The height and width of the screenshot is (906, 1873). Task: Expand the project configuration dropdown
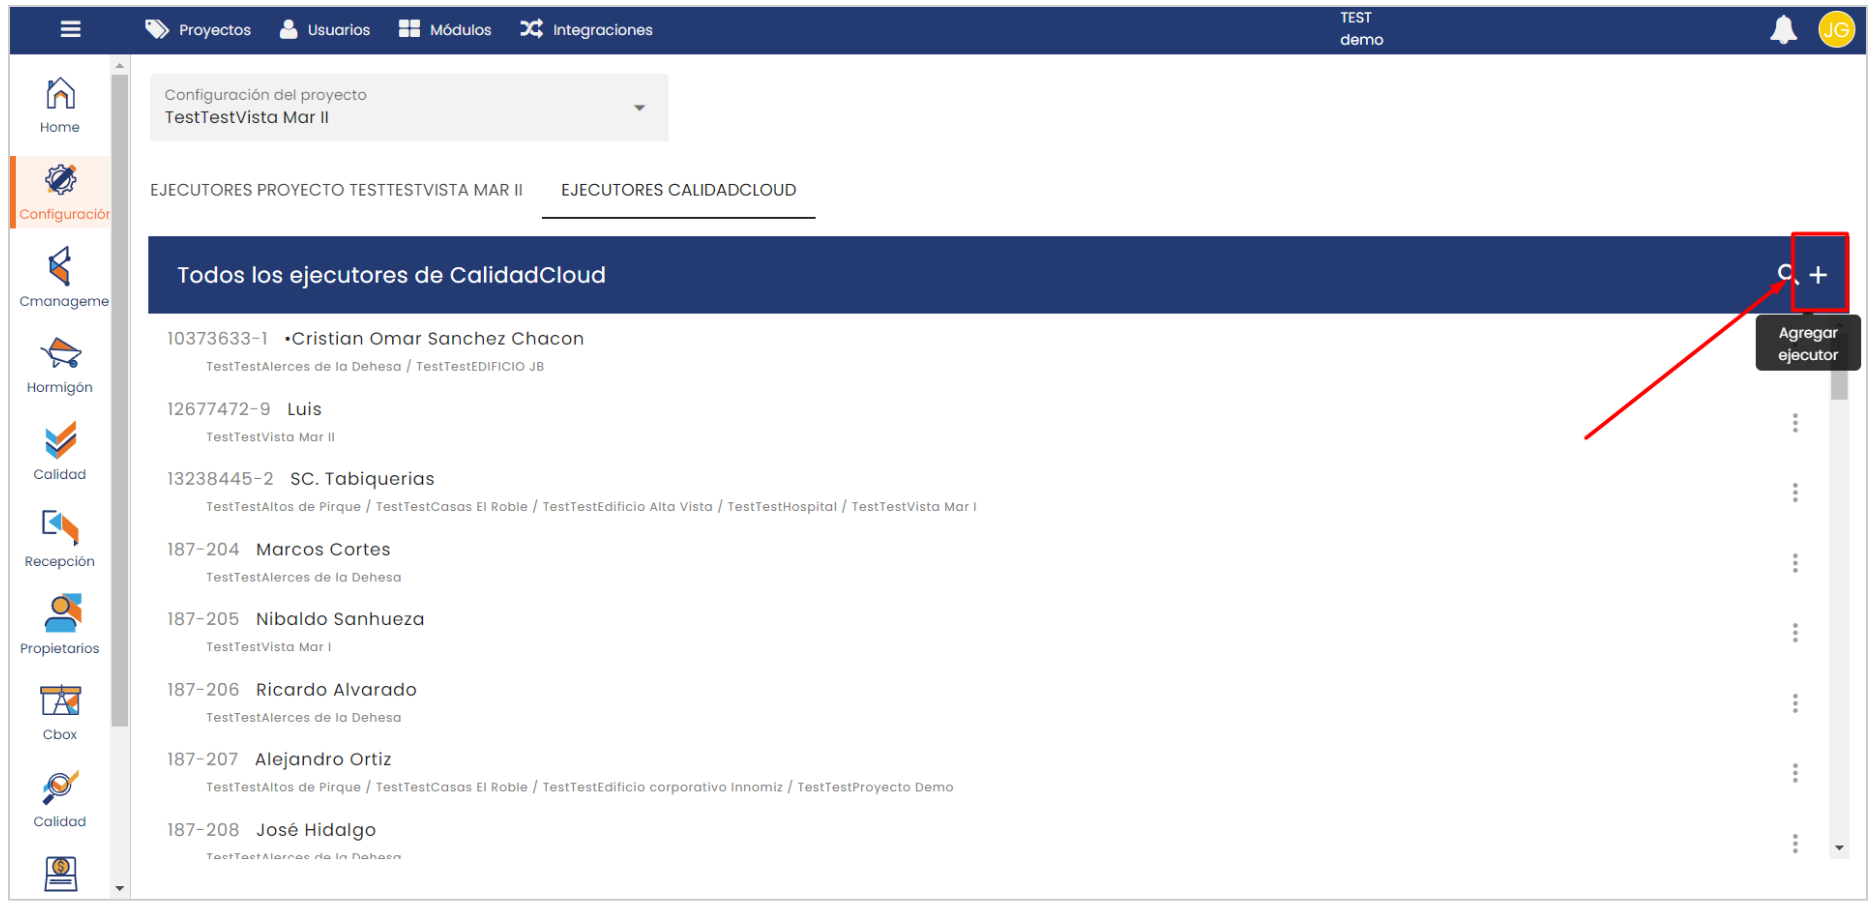[639, 108]
